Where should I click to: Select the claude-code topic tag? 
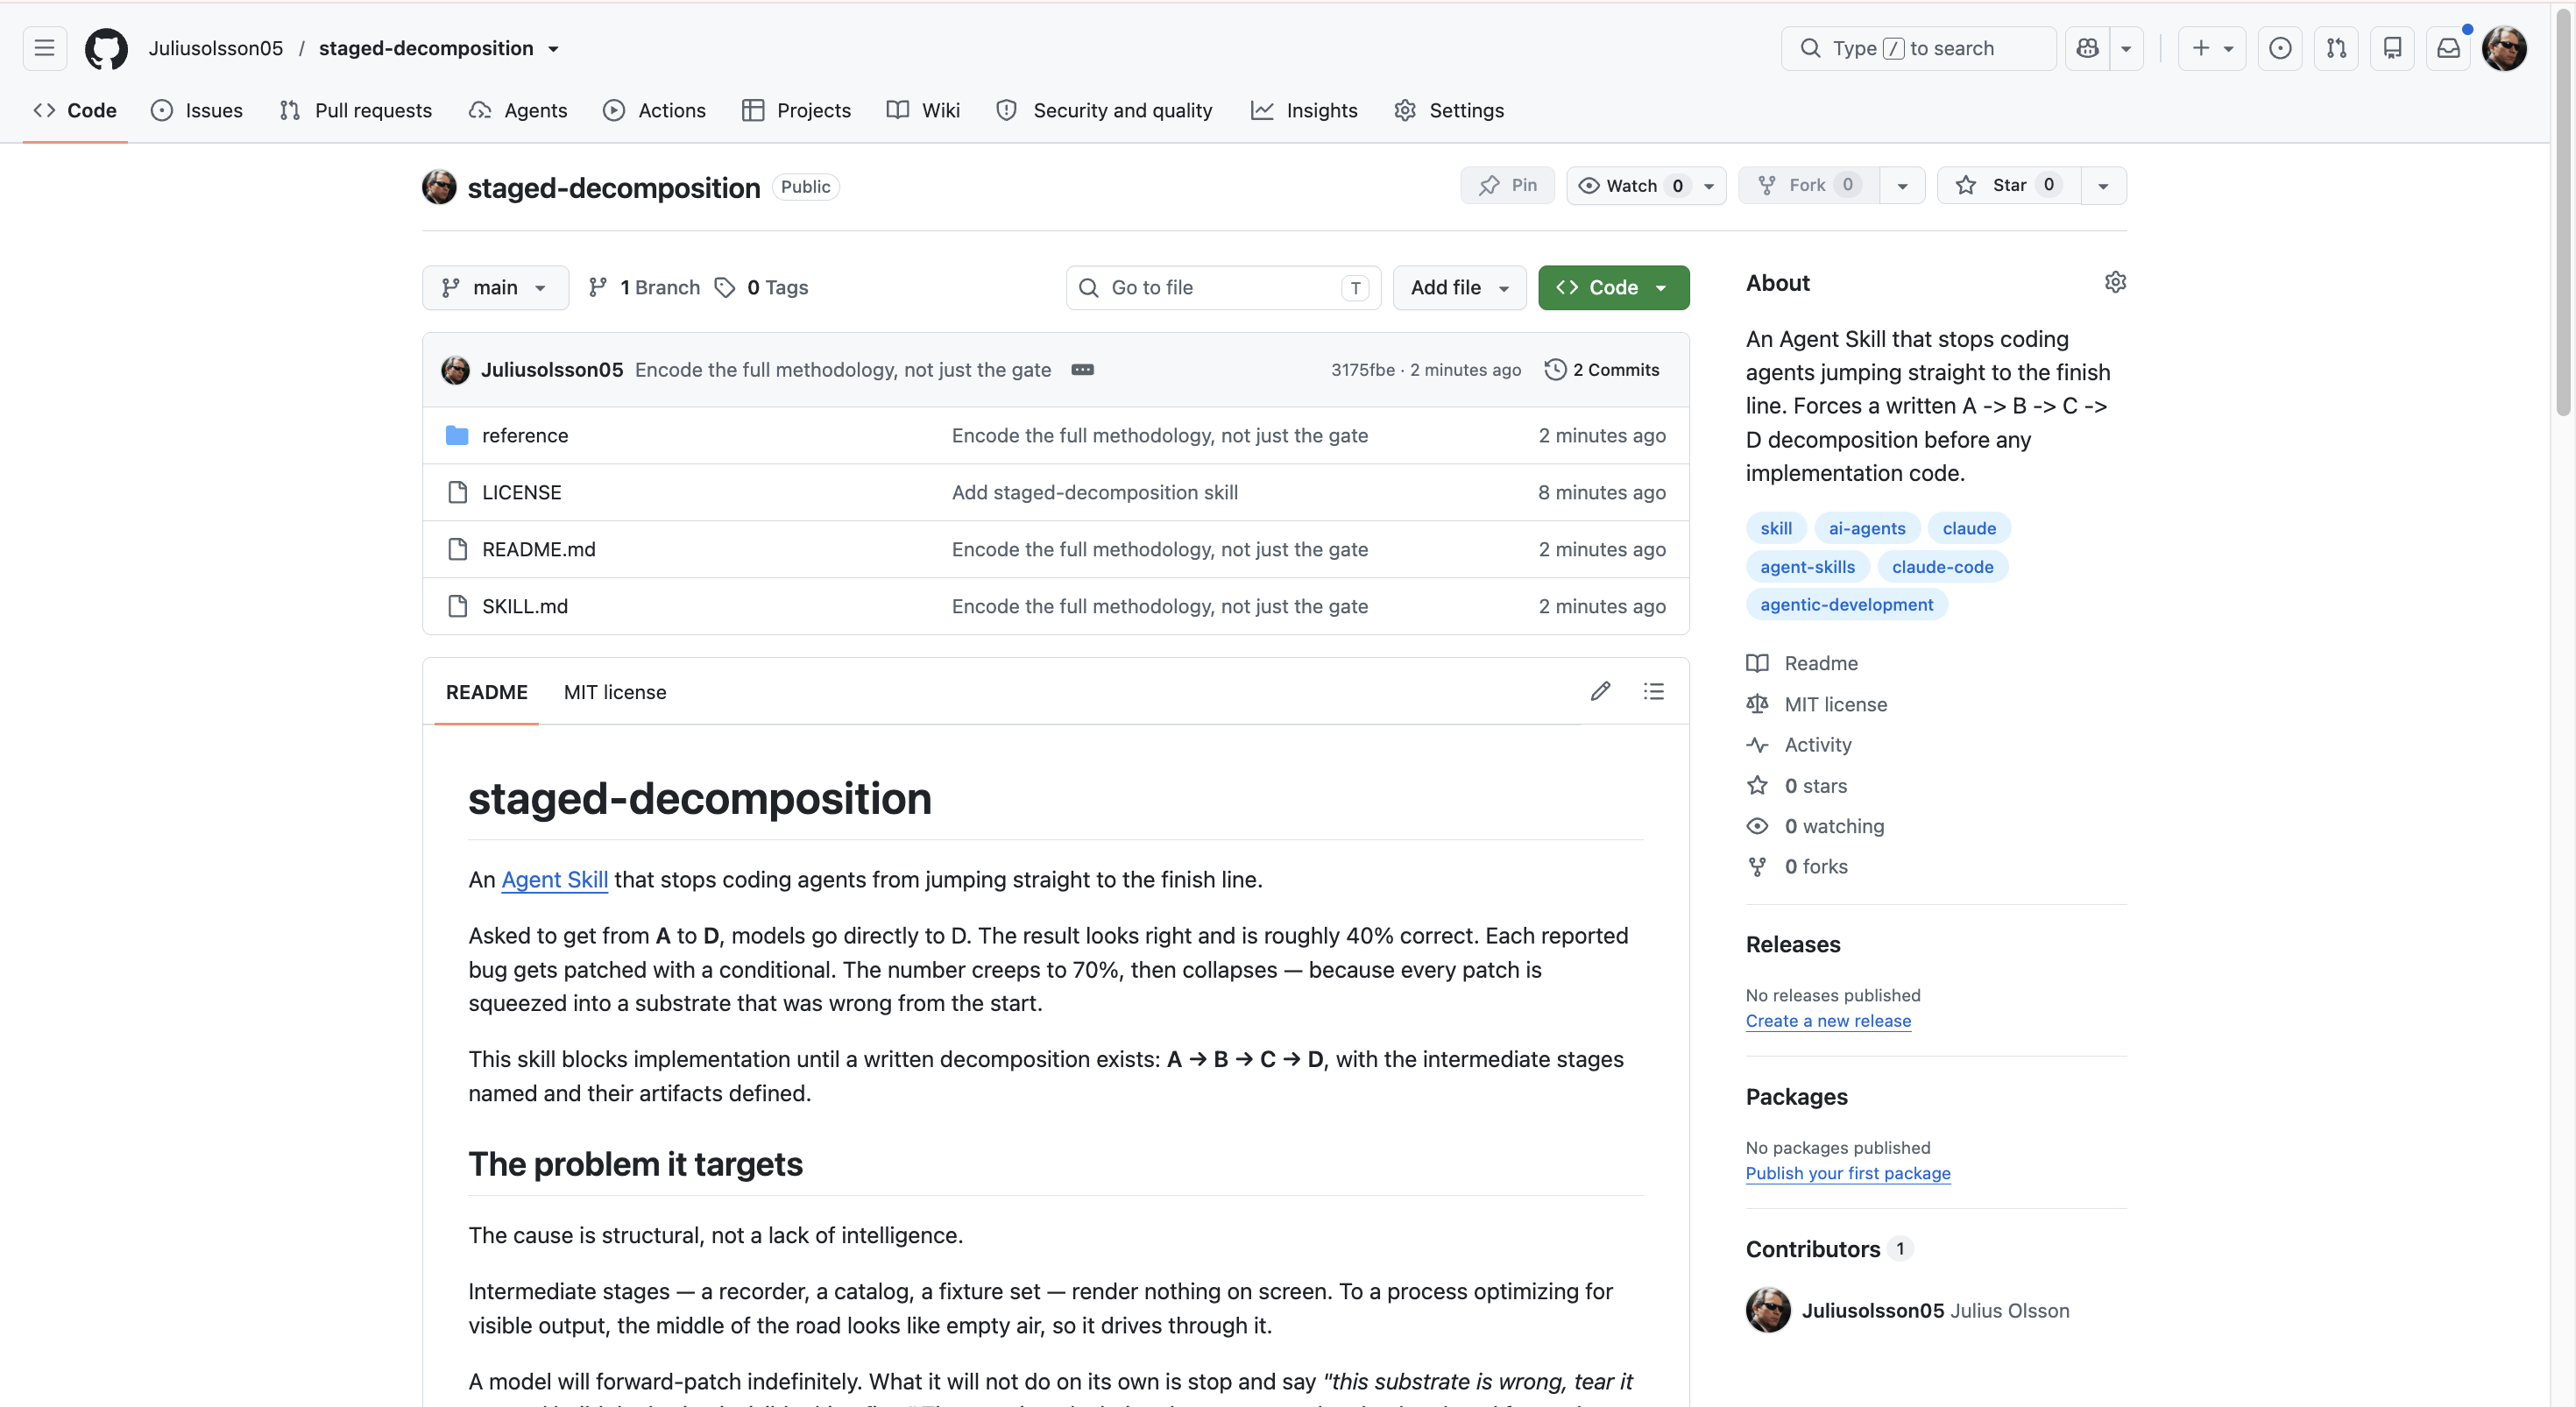tap(1941, 566)
